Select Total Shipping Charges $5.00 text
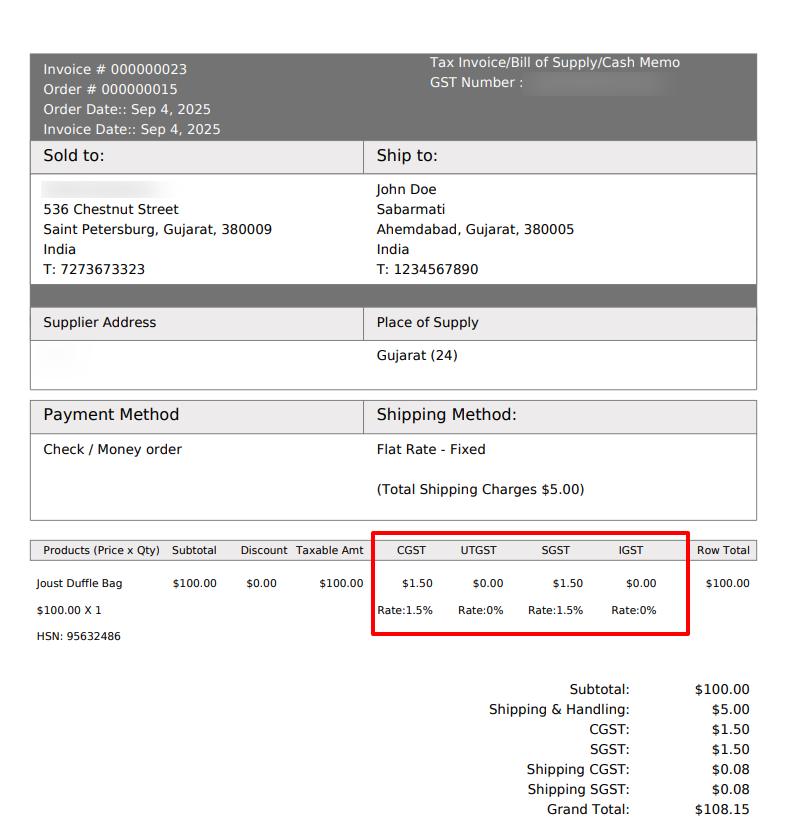This screenshot has height=839, width=788. 480,490
